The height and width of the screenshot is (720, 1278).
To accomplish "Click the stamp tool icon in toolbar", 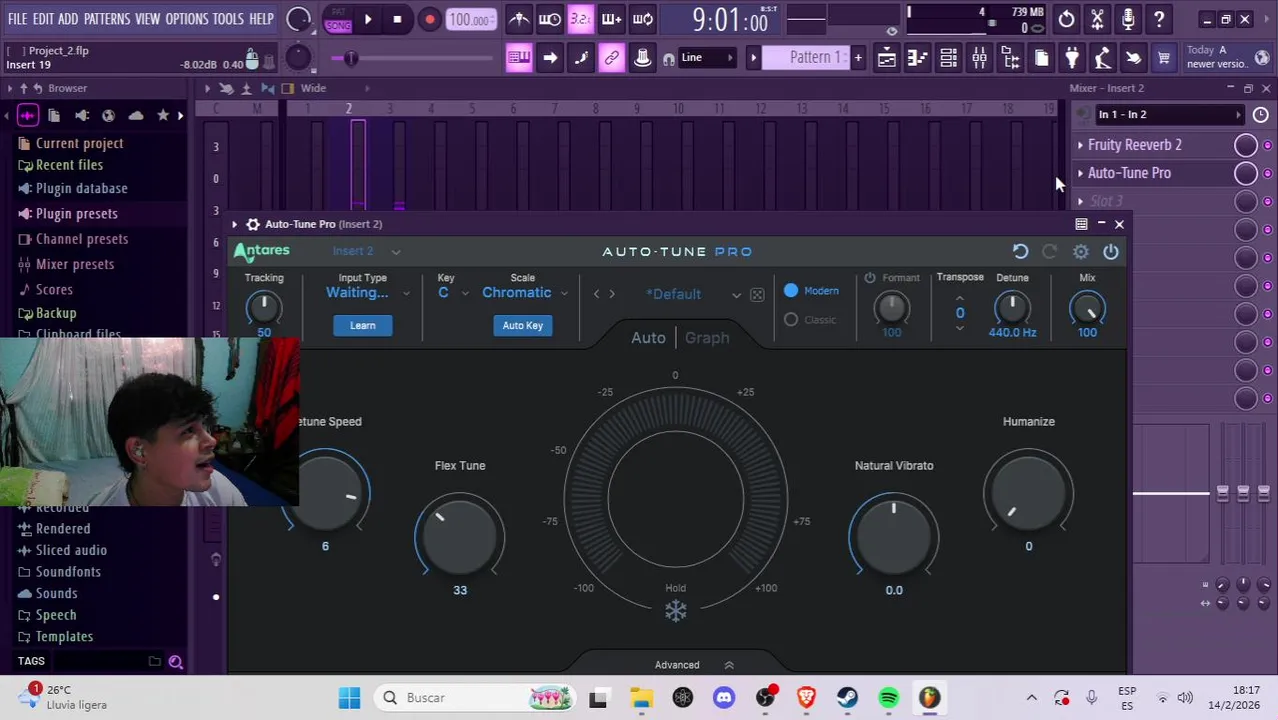I will click(x=643, y=58).
